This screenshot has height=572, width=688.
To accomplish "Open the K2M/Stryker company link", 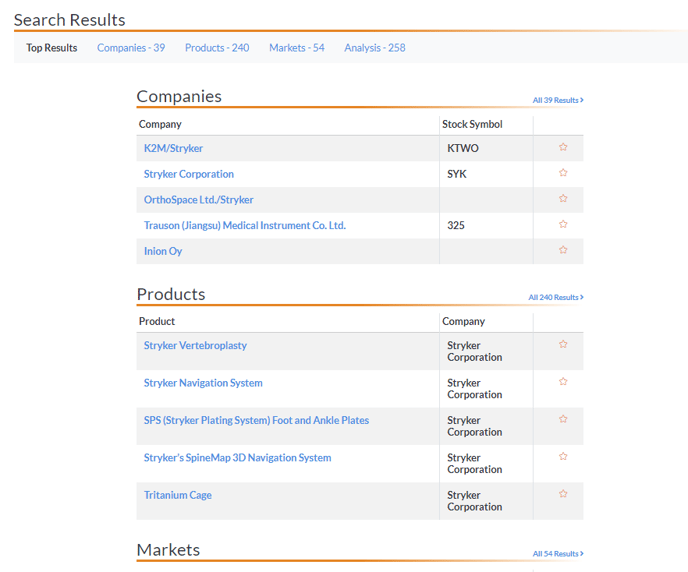I will coord(173,148).
